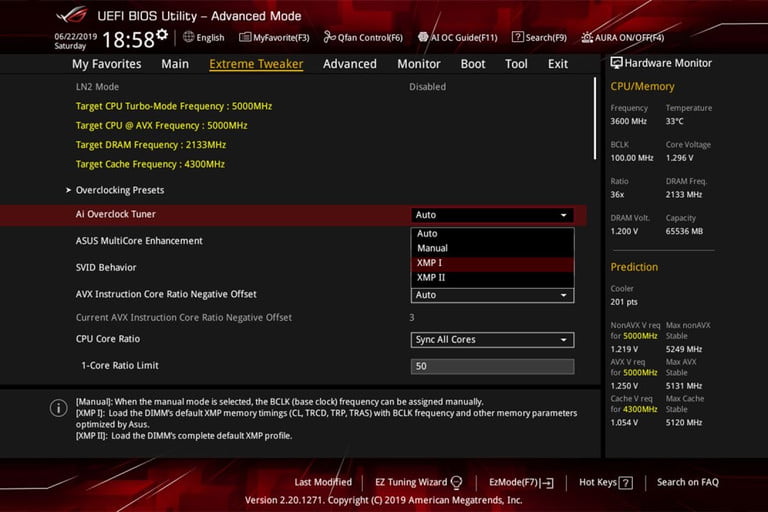The image size is (768, 512).
Task: Expand Overclocking Presets submenu
Action: (x=120, y=190)
